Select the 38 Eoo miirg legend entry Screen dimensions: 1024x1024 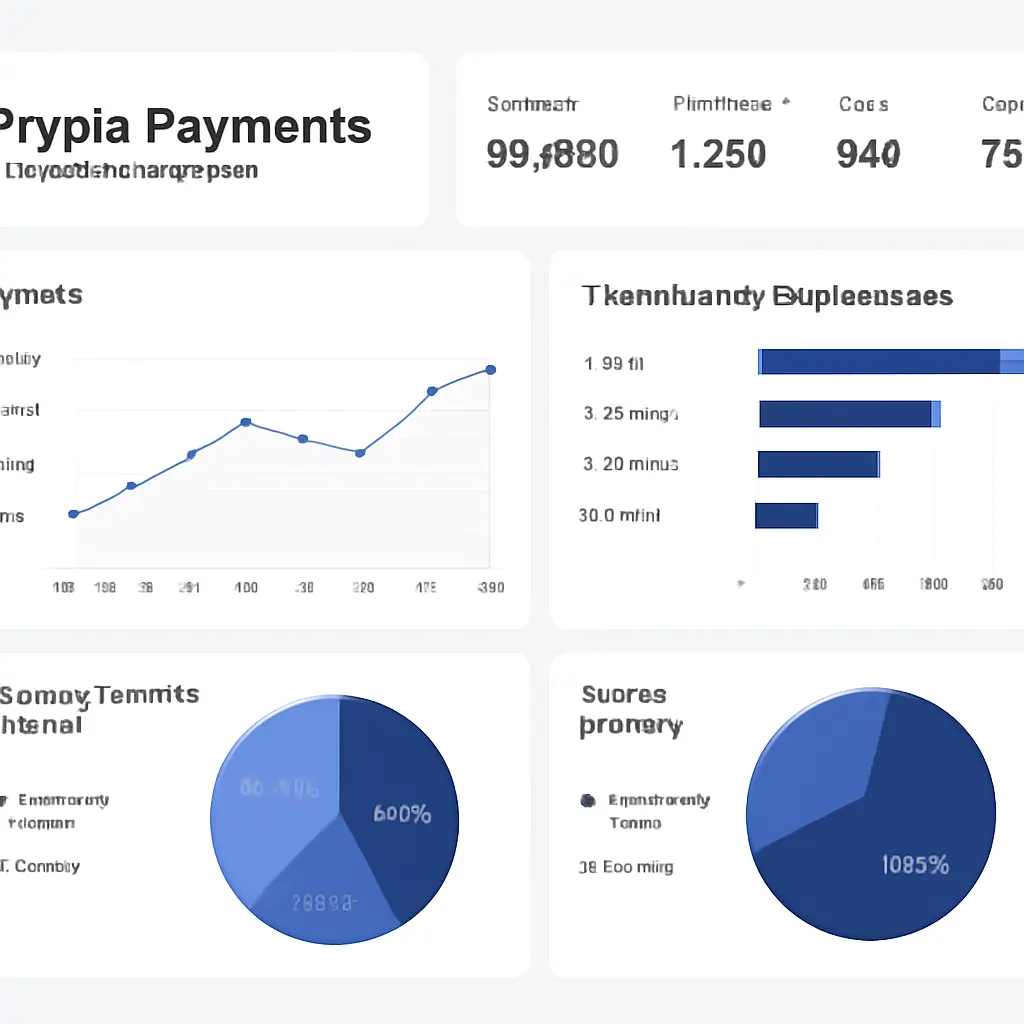coord(626,867)
